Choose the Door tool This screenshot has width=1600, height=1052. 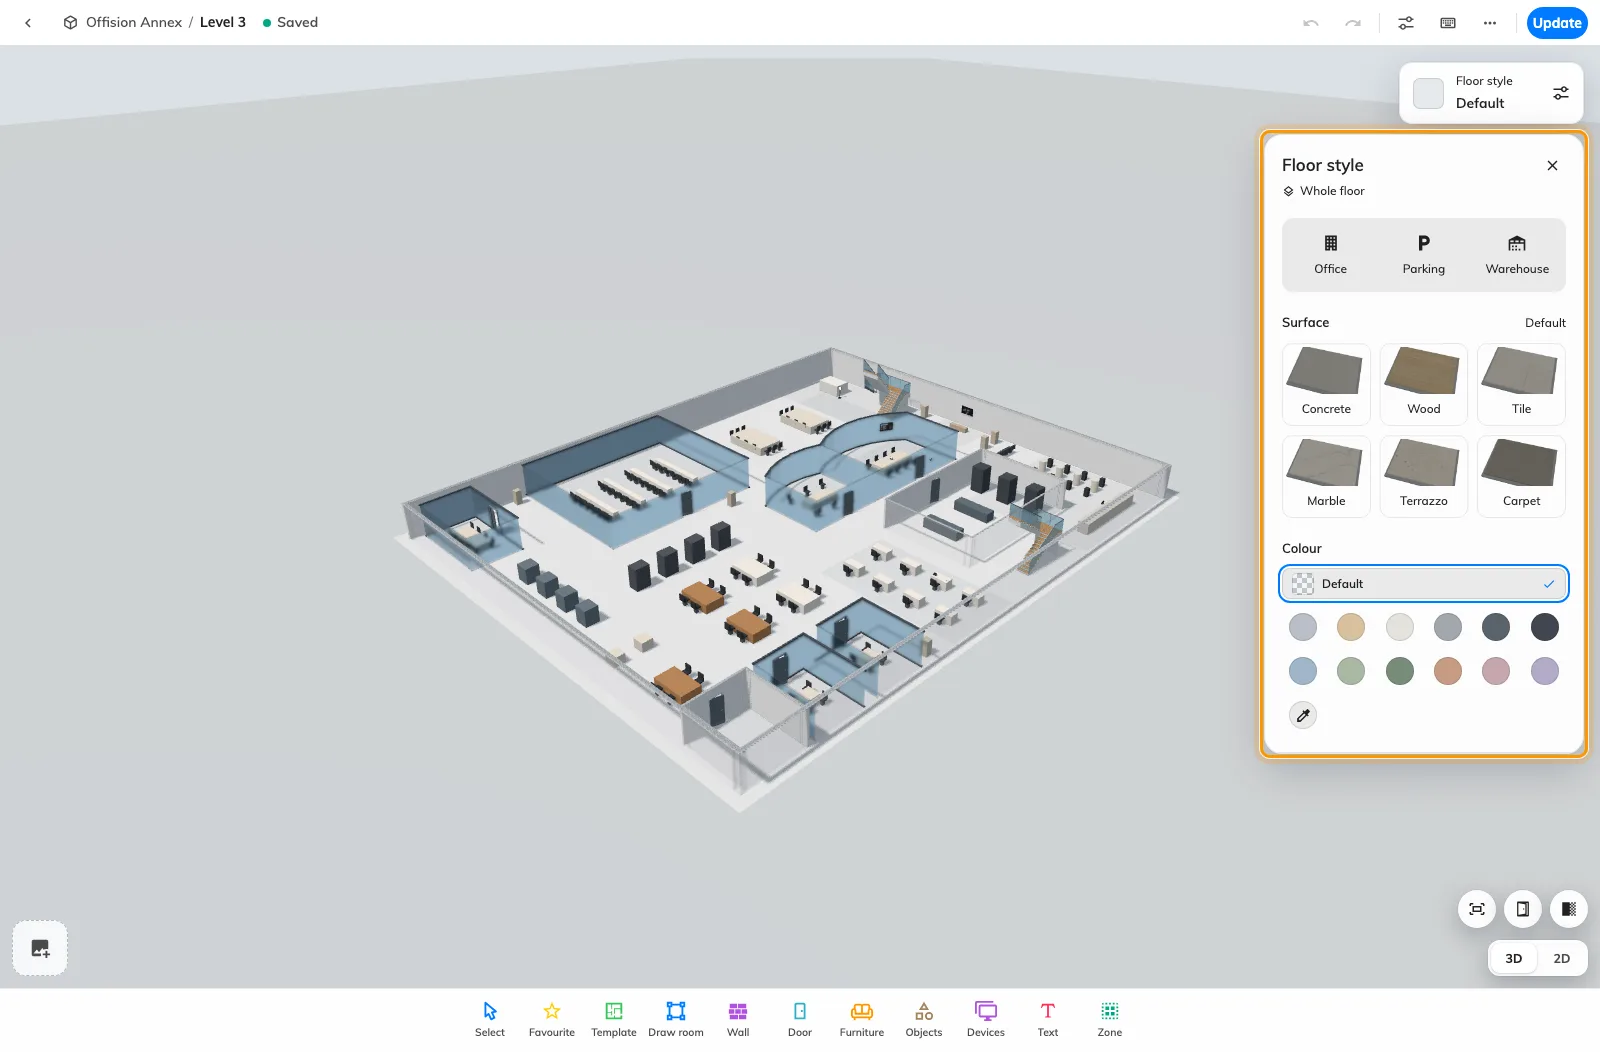[x=800, y=1019]
